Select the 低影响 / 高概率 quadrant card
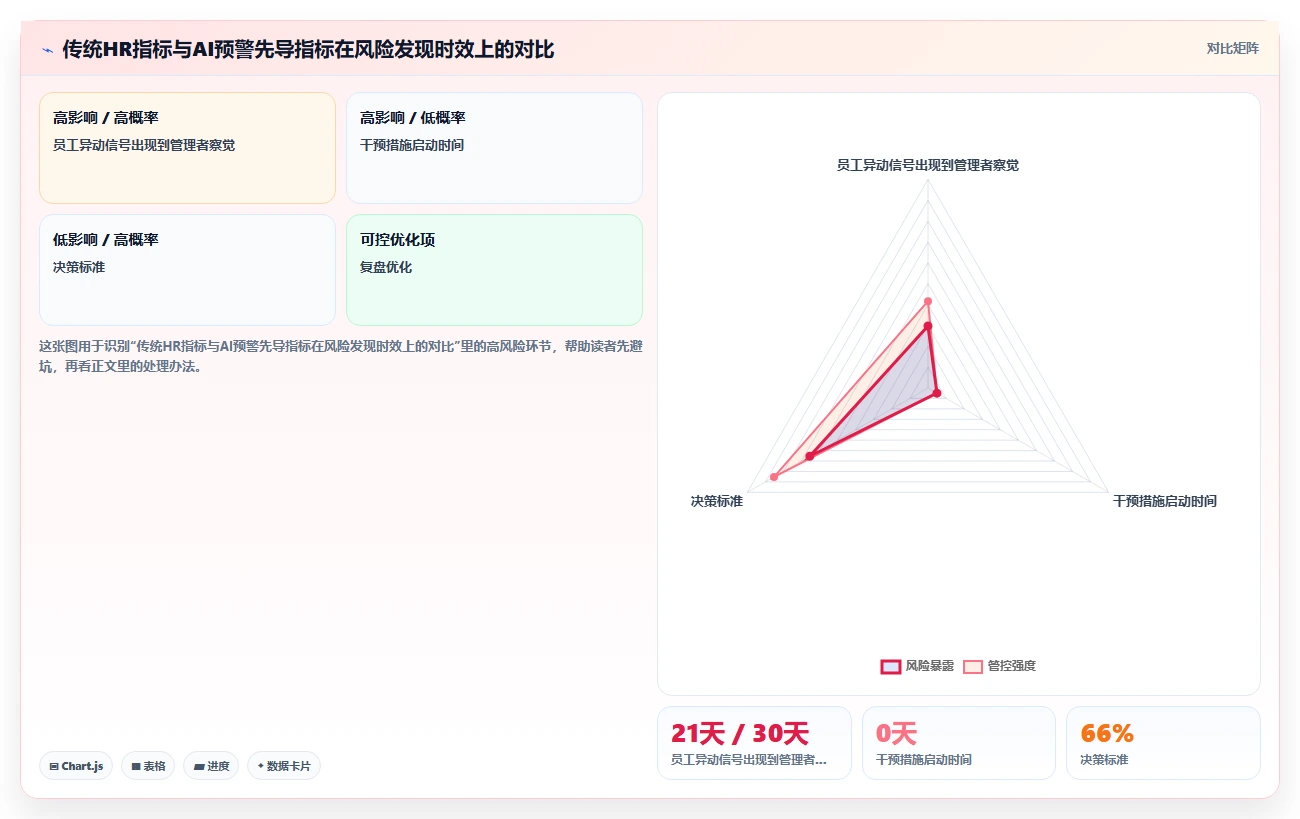Viewport: 1300px width, 819px height. point(187,270)
